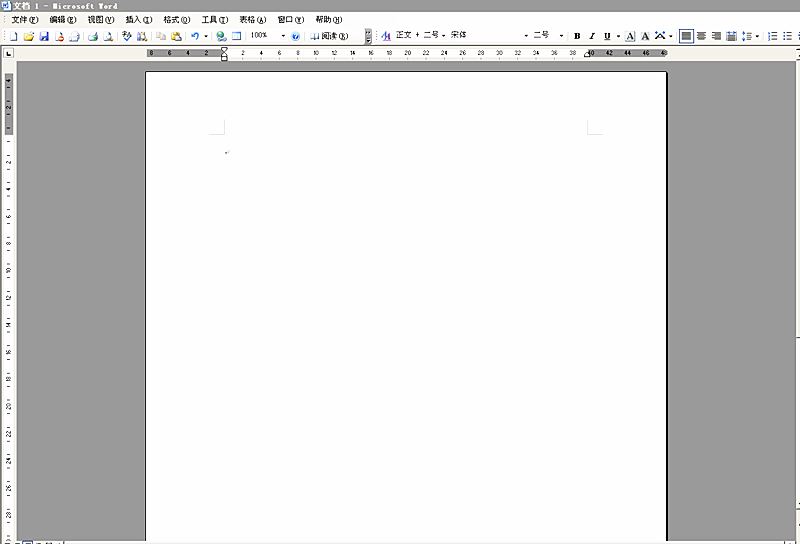Open the font name dropdown showing 宋体
This screenshot has width=800, height=544.
(526, 36)
